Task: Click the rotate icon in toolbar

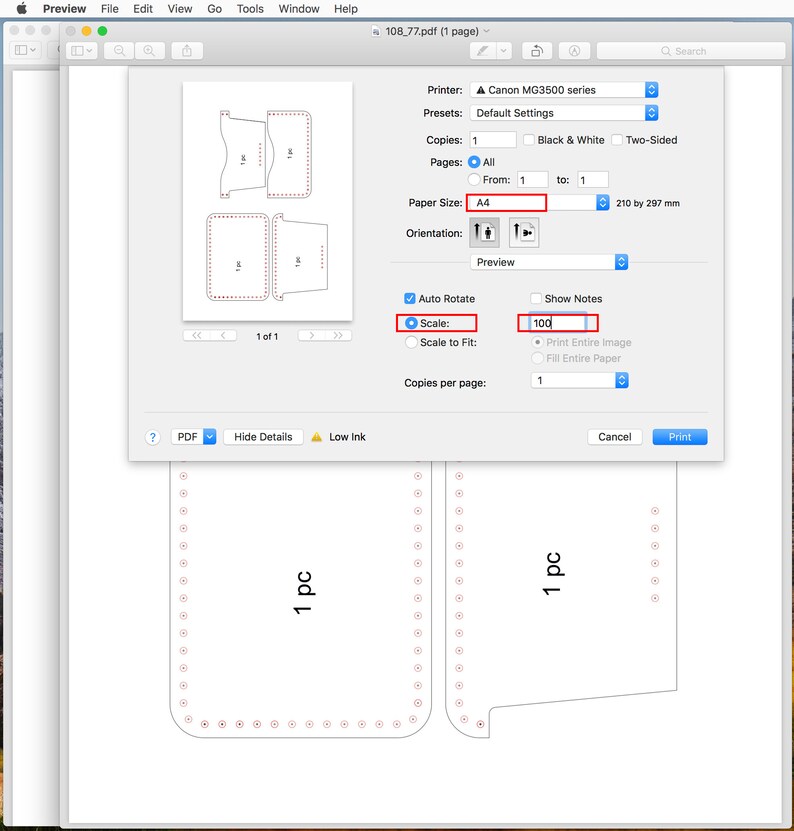Action: [537, 51]
